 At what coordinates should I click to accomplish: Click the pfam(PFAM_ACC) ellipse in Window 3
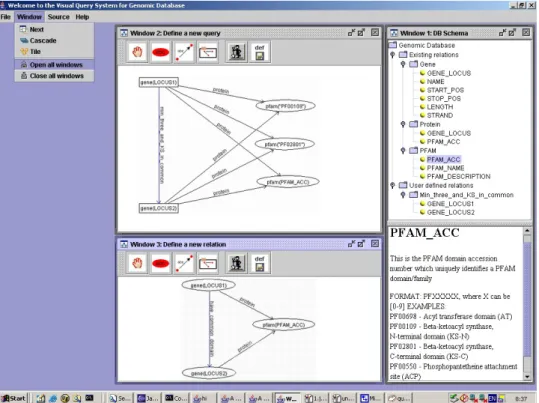coord(284,325)
